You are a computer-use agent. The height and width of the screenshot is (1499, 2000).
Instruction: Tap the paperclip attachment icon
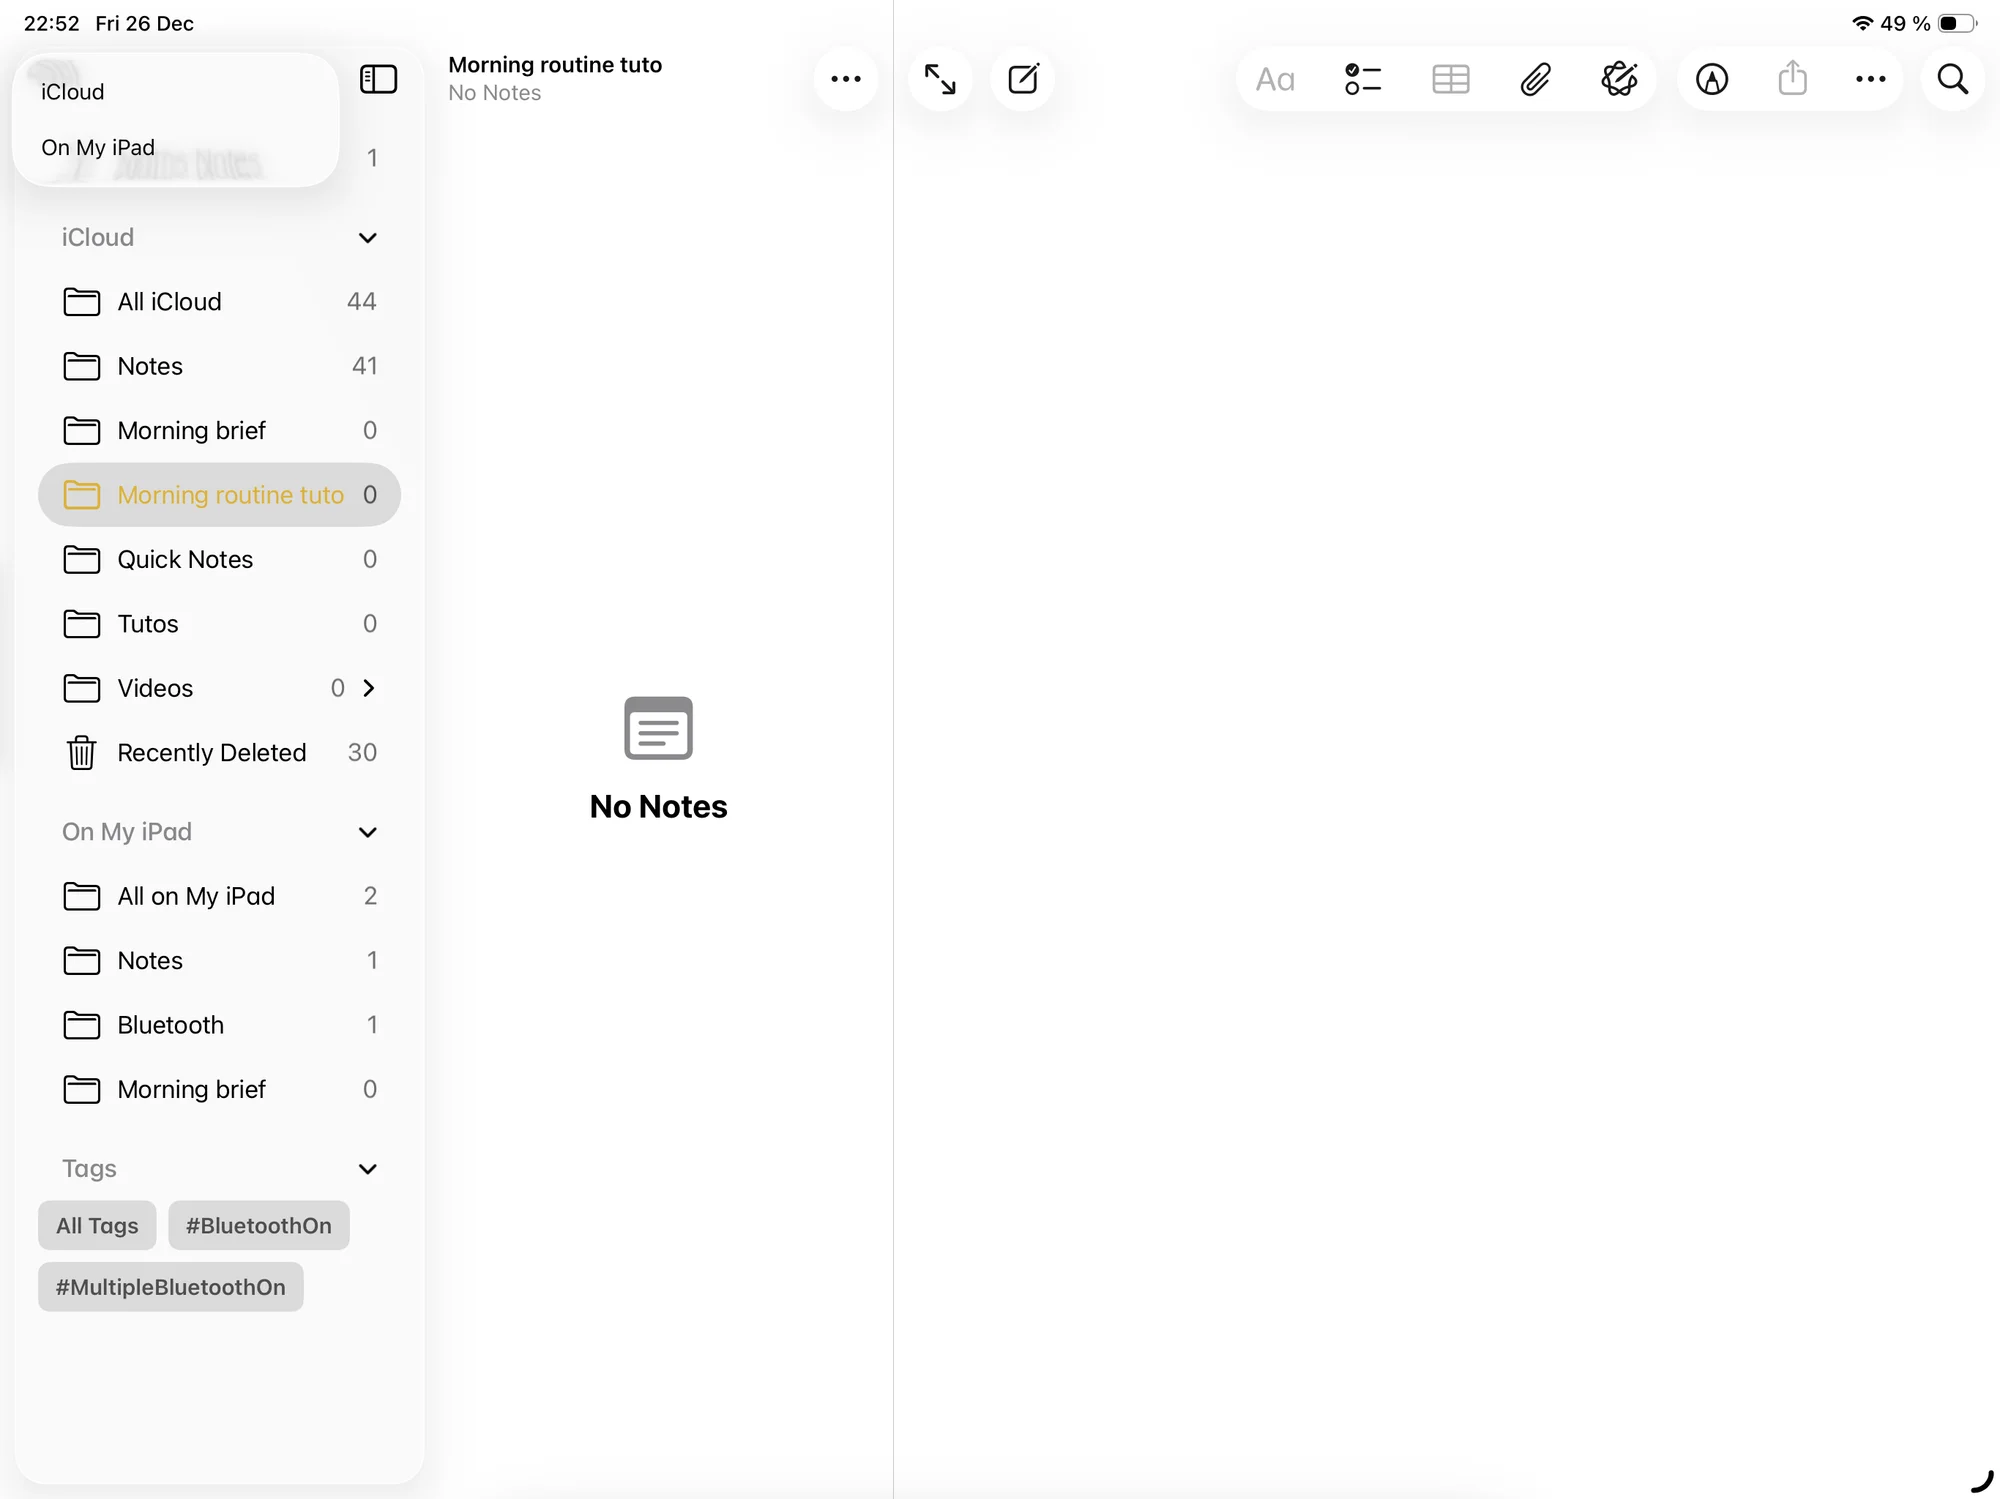[x=1535, y=79]
